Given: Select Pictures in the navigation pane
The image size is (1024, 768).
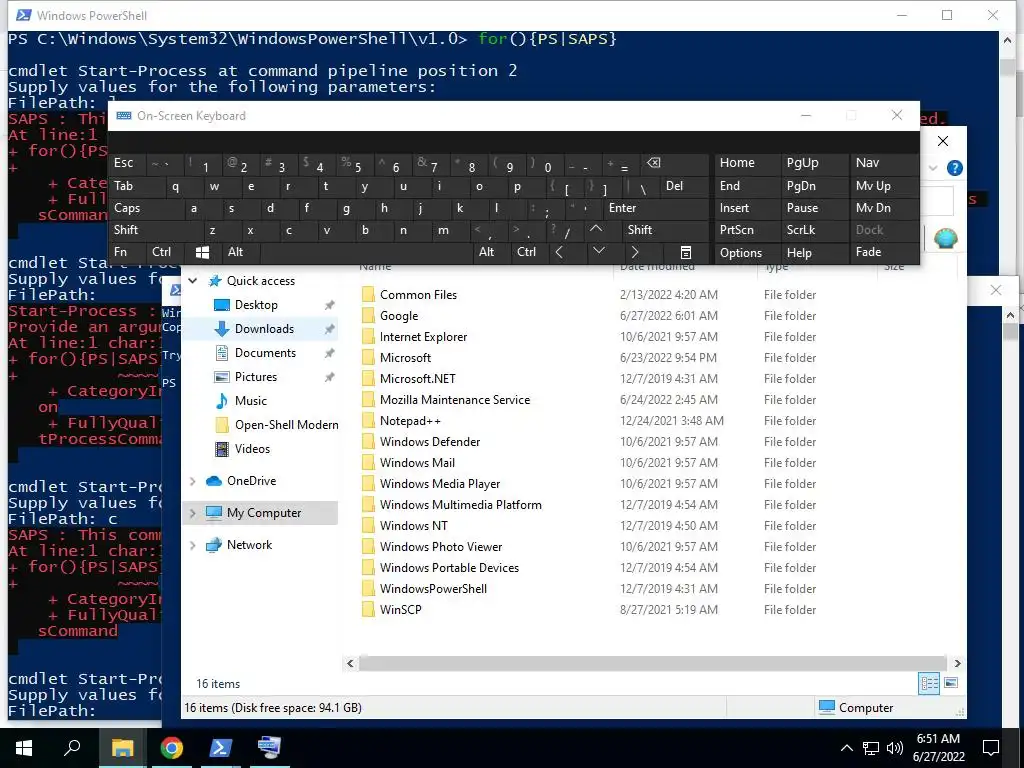Looking at the screenshot, I should [256, 377].
